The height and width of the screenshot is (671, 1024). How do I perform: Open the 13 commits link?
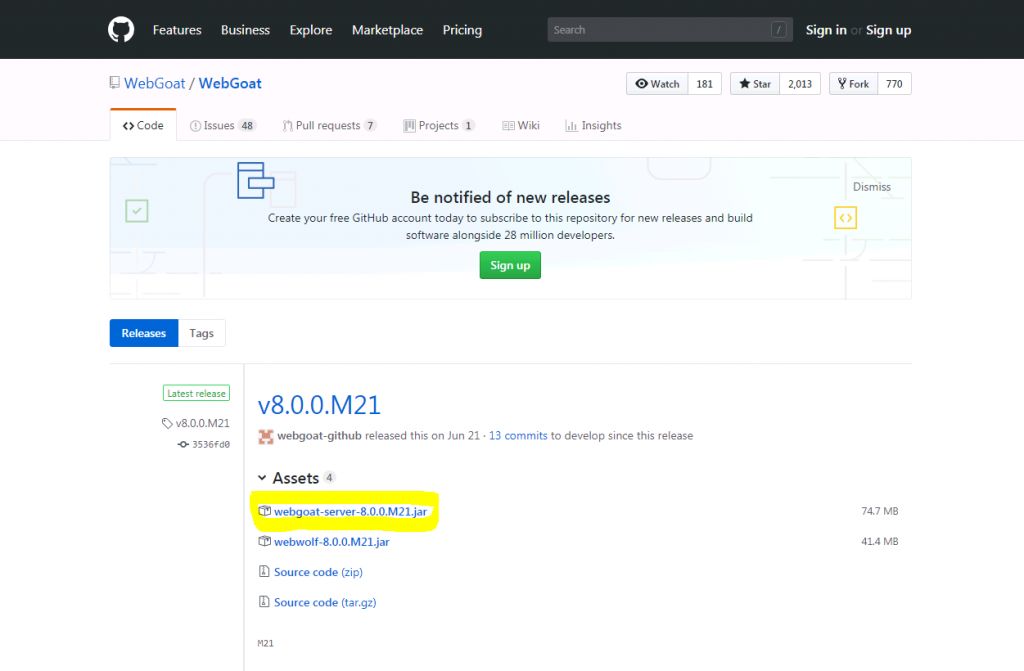coord(518,436)
